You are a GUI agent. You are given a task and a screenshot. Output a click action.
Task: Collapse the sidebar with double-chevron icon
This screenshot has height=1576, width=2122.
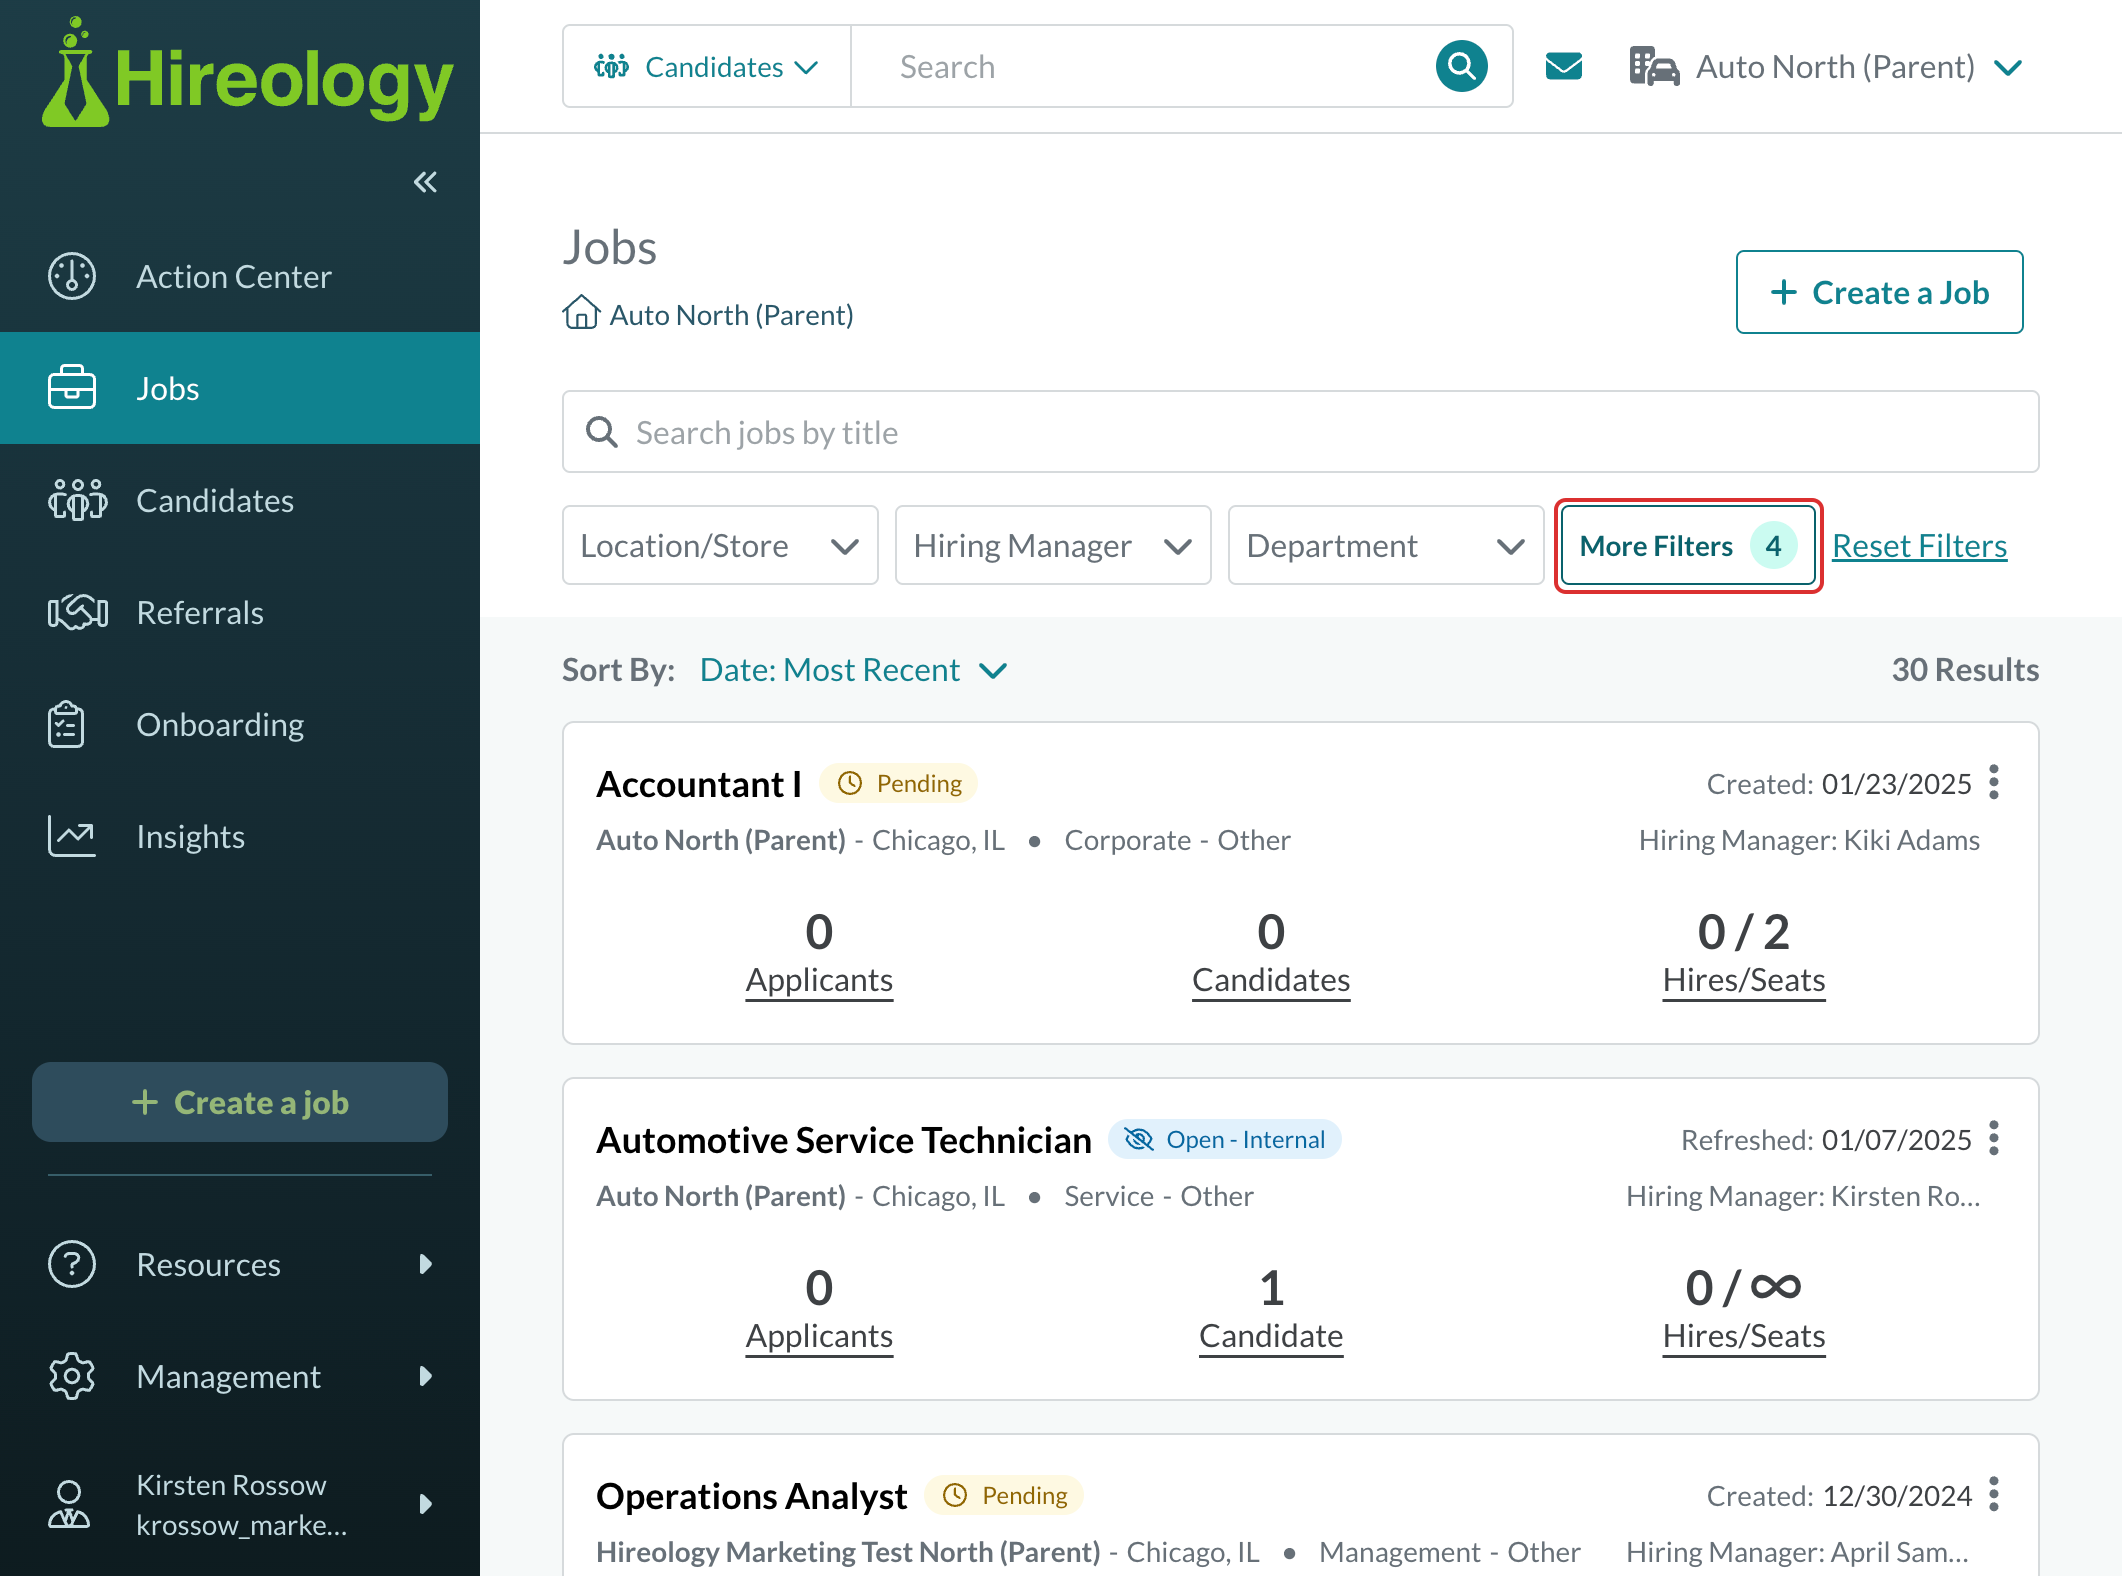pyautogui.click(x=425, y=182)
